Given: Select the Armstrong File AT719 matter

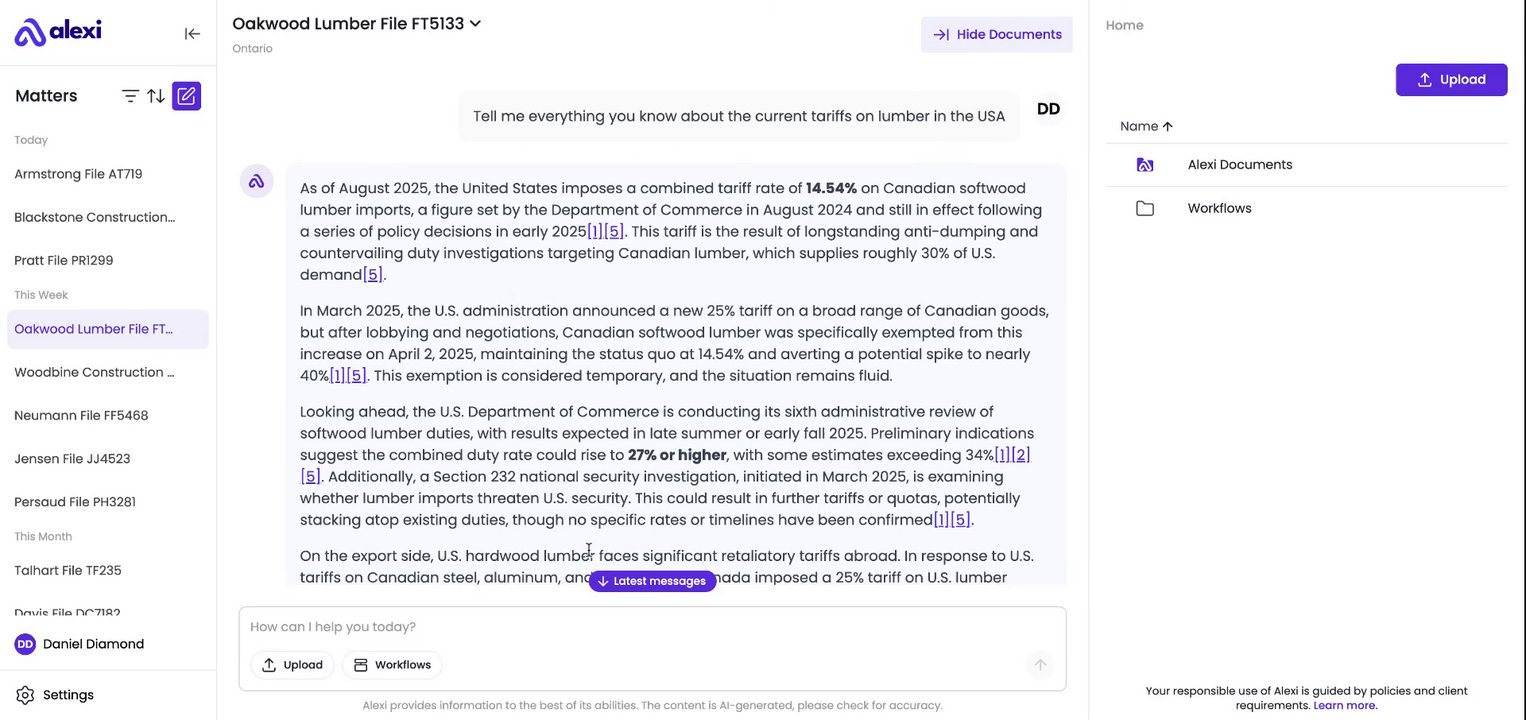Looking at the screenshot, I should (x=78, y=174).
